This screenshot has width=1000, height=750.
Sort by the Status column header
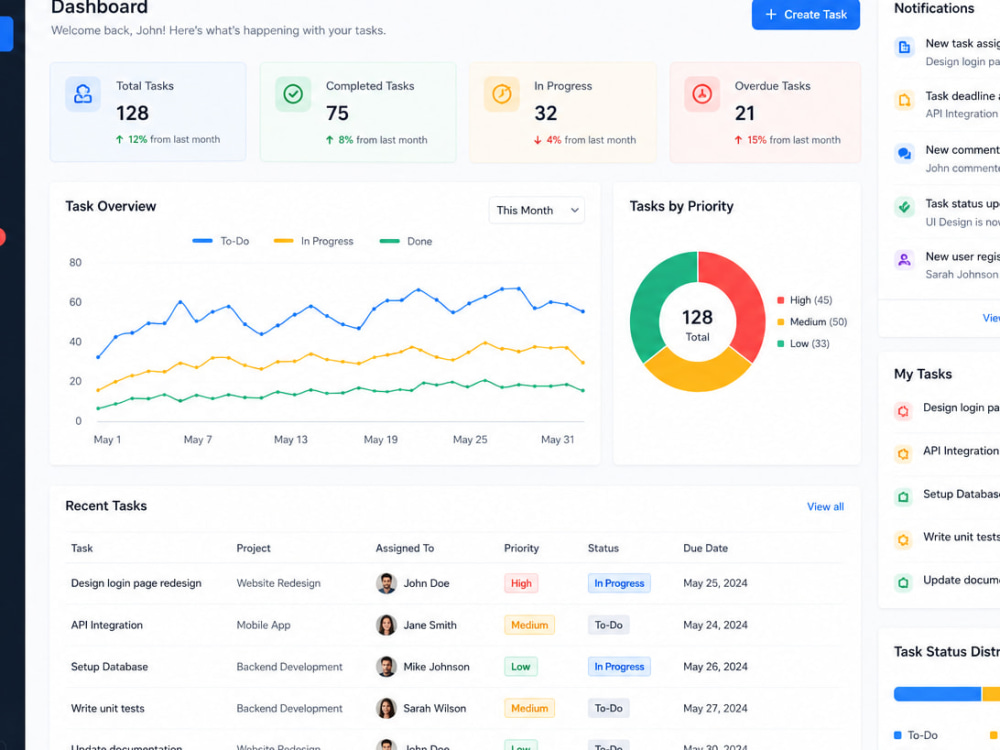point(603,548)
